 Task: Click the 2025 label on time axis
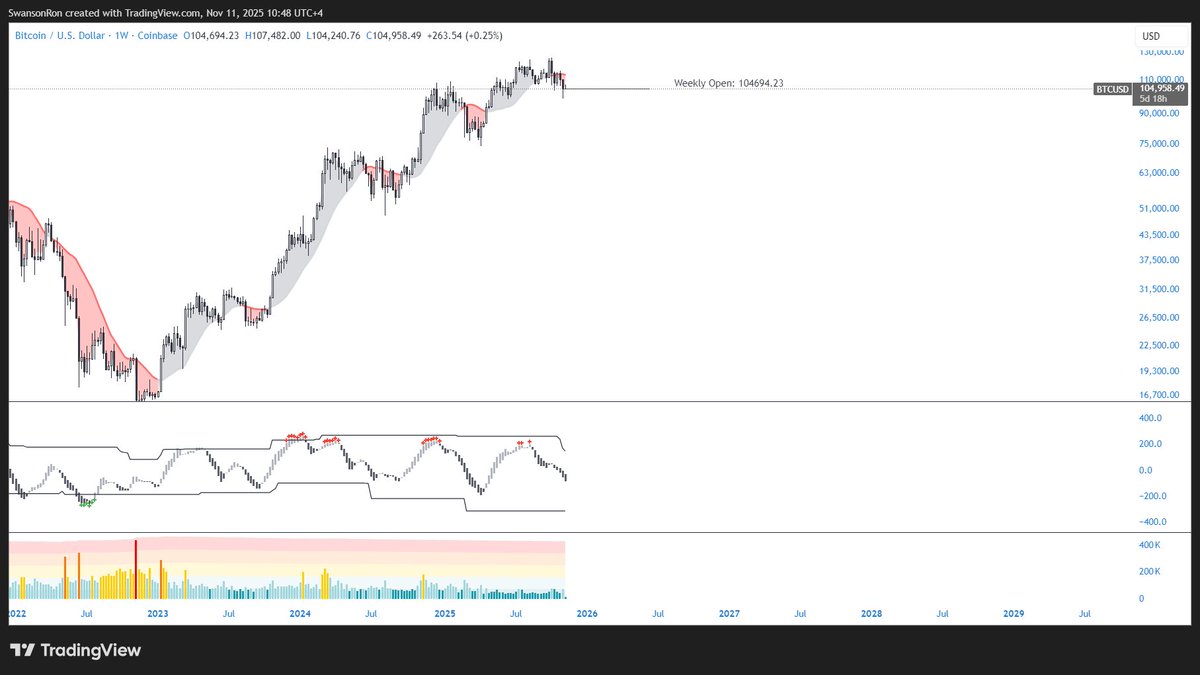point(443,613)
